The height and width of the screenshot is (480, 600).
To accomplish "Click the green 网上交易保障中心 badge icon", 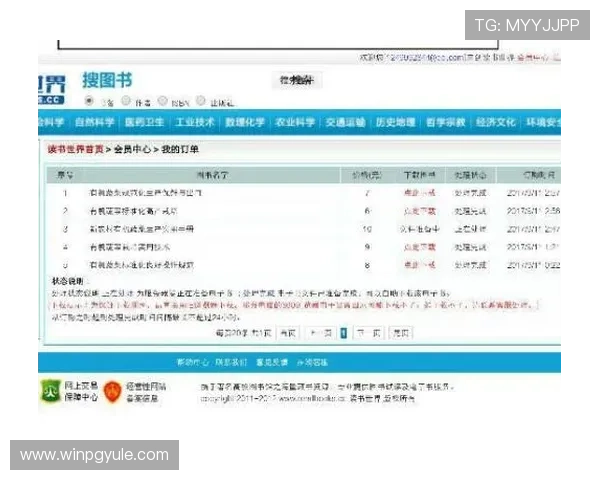I will tap(51, 391).
